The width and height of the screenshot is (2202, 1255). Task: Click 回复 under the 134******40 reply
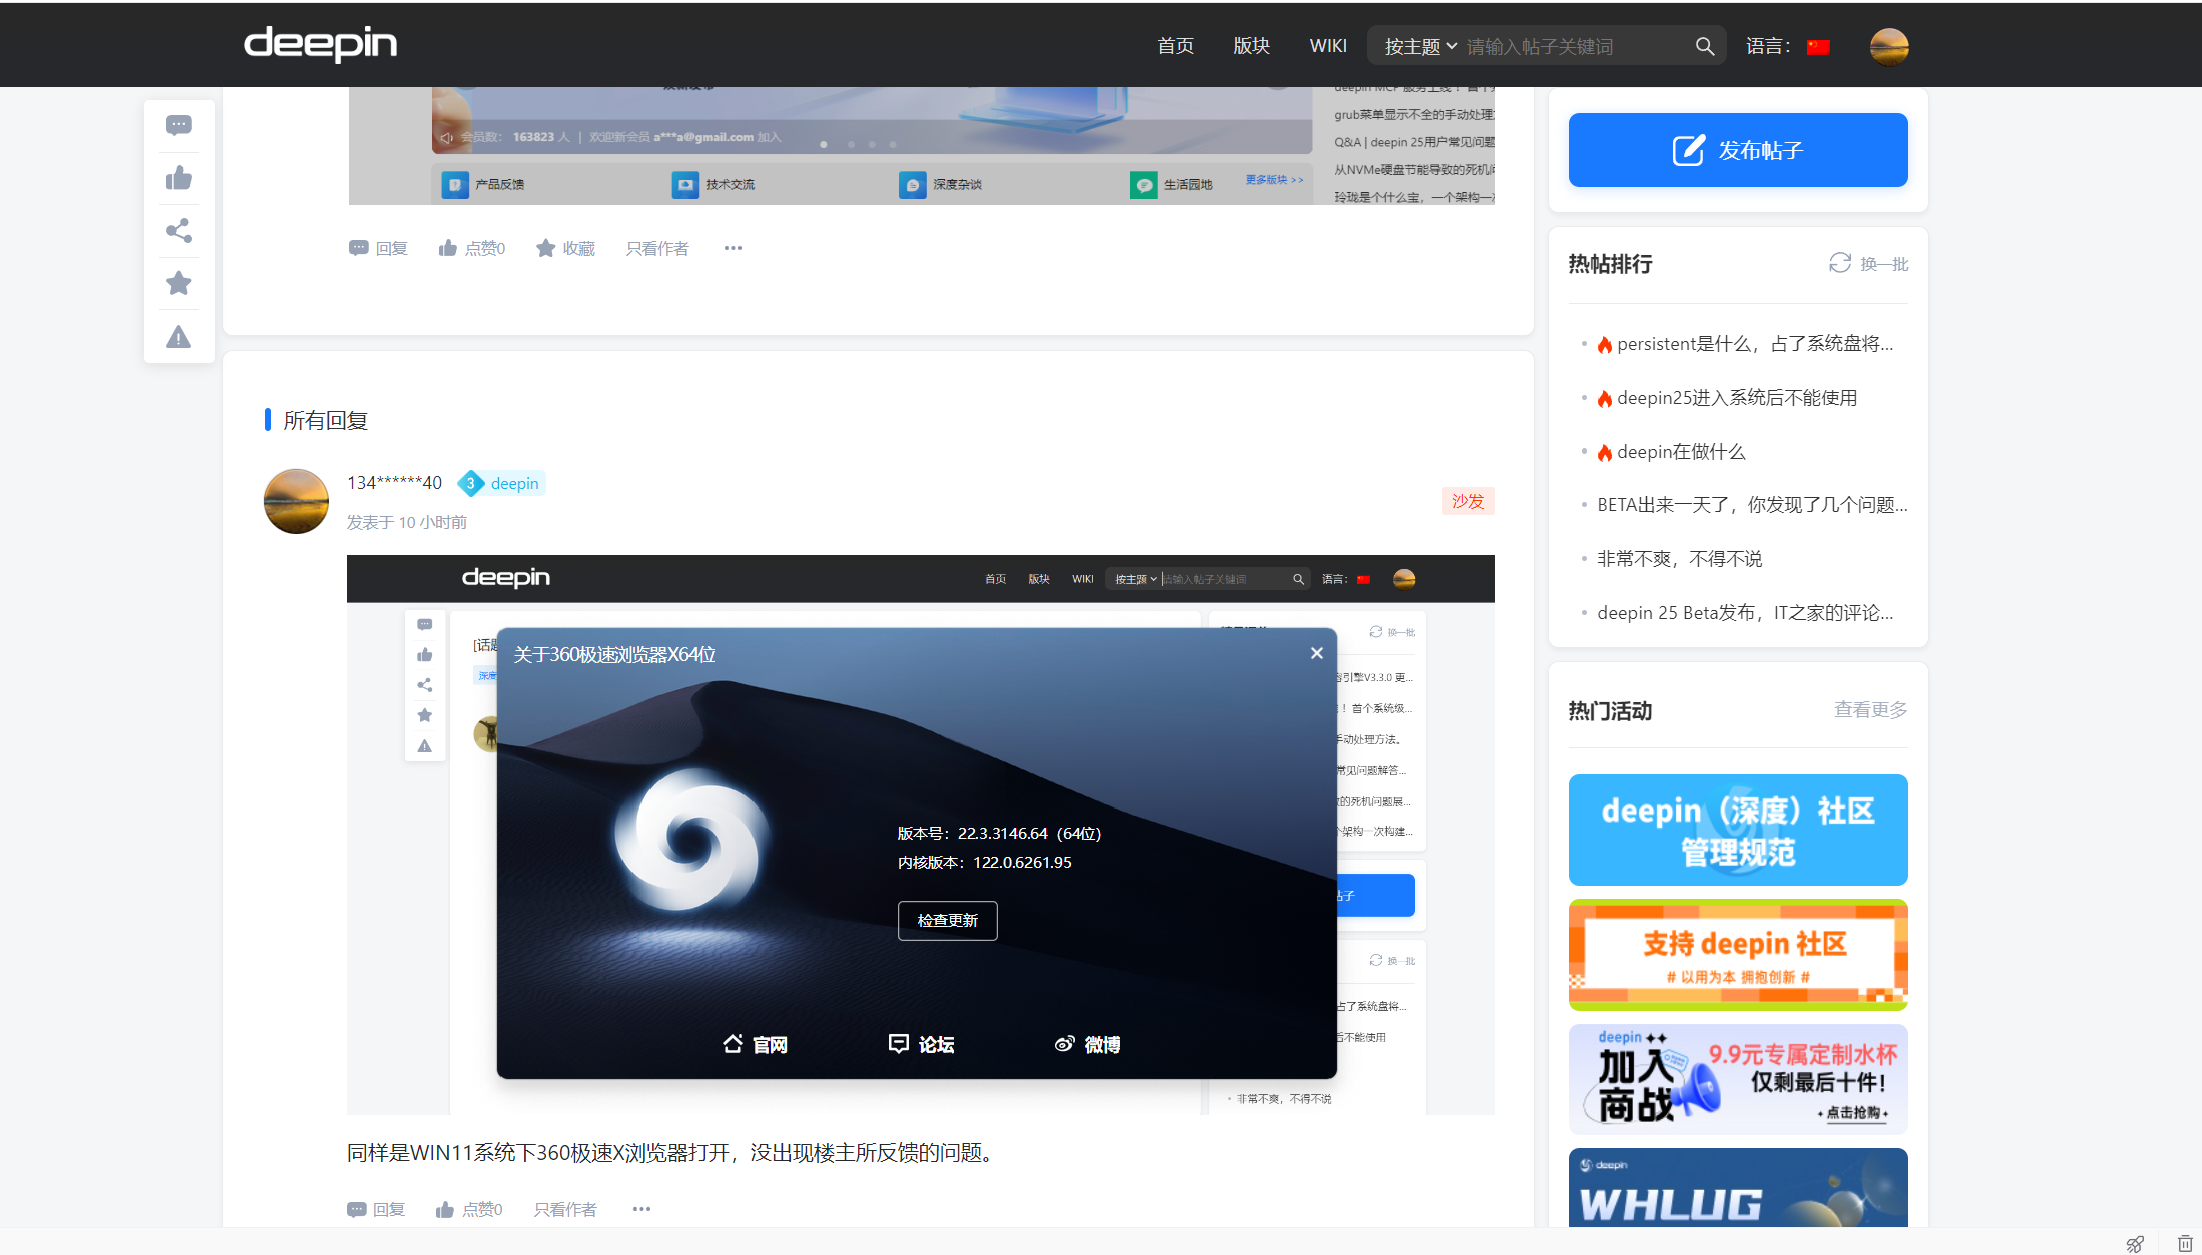coord(376,1209)
